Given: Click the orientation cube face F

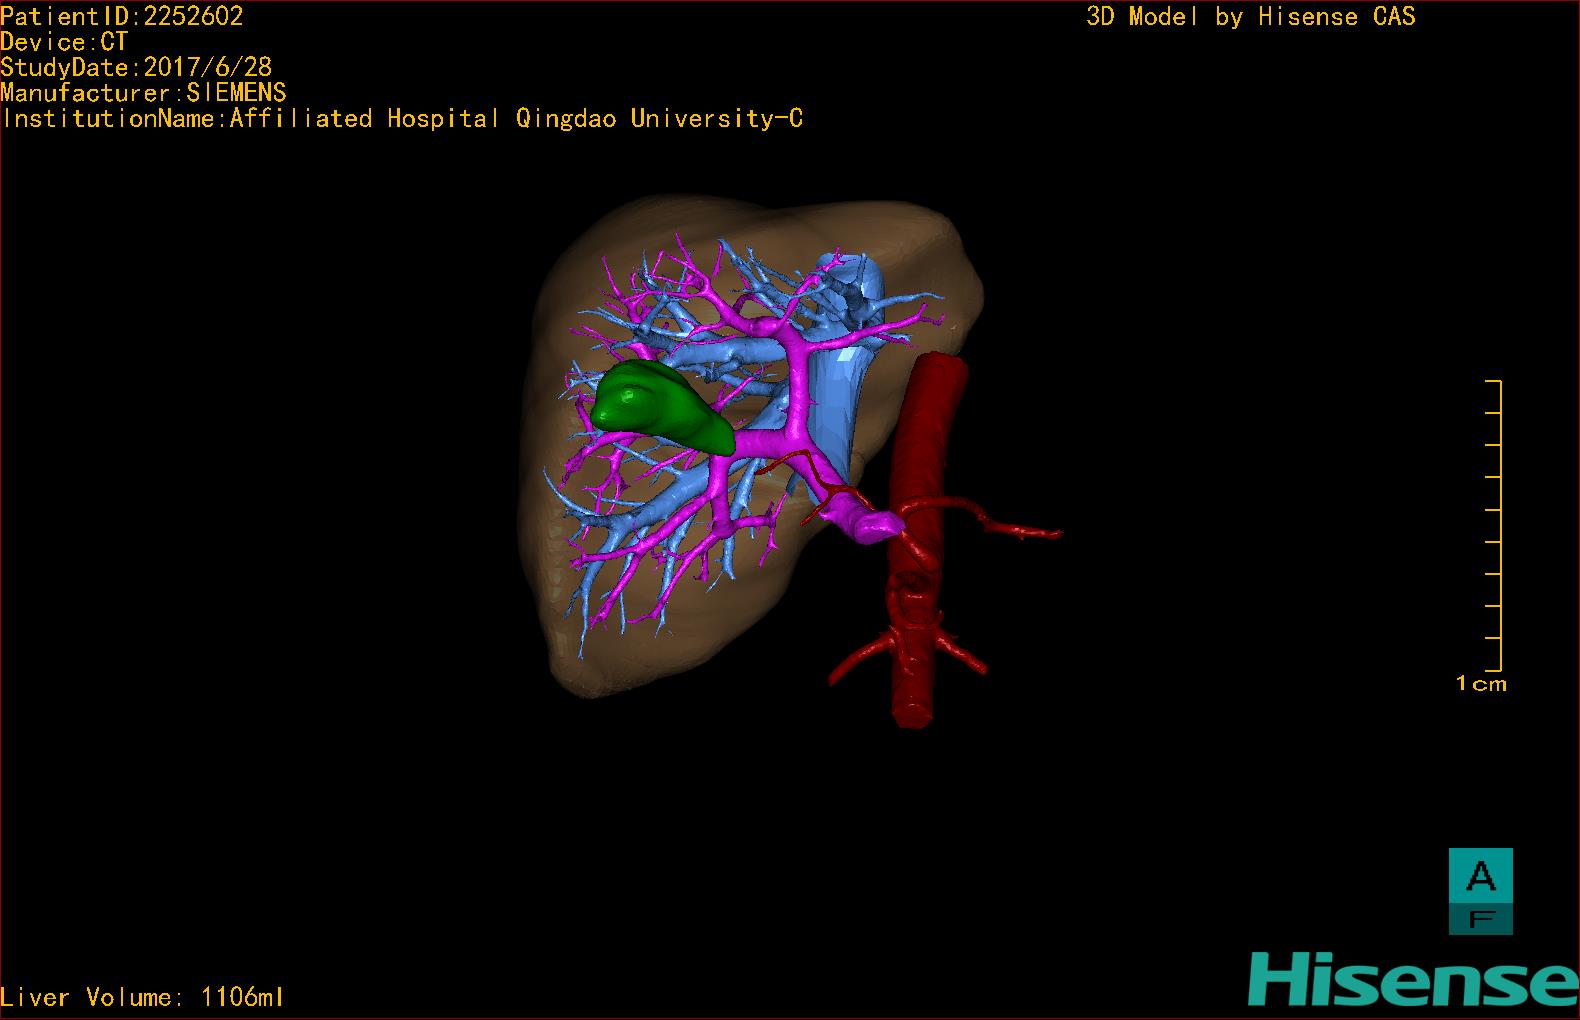Looking at the screenshot, I should pos(1480,919).
